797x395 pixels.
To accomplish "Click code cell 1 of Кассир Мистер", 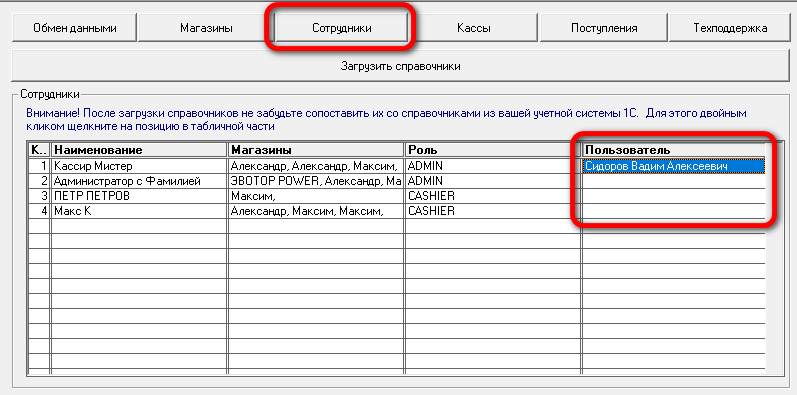I will pyautogui.click(x=39, y=166).
